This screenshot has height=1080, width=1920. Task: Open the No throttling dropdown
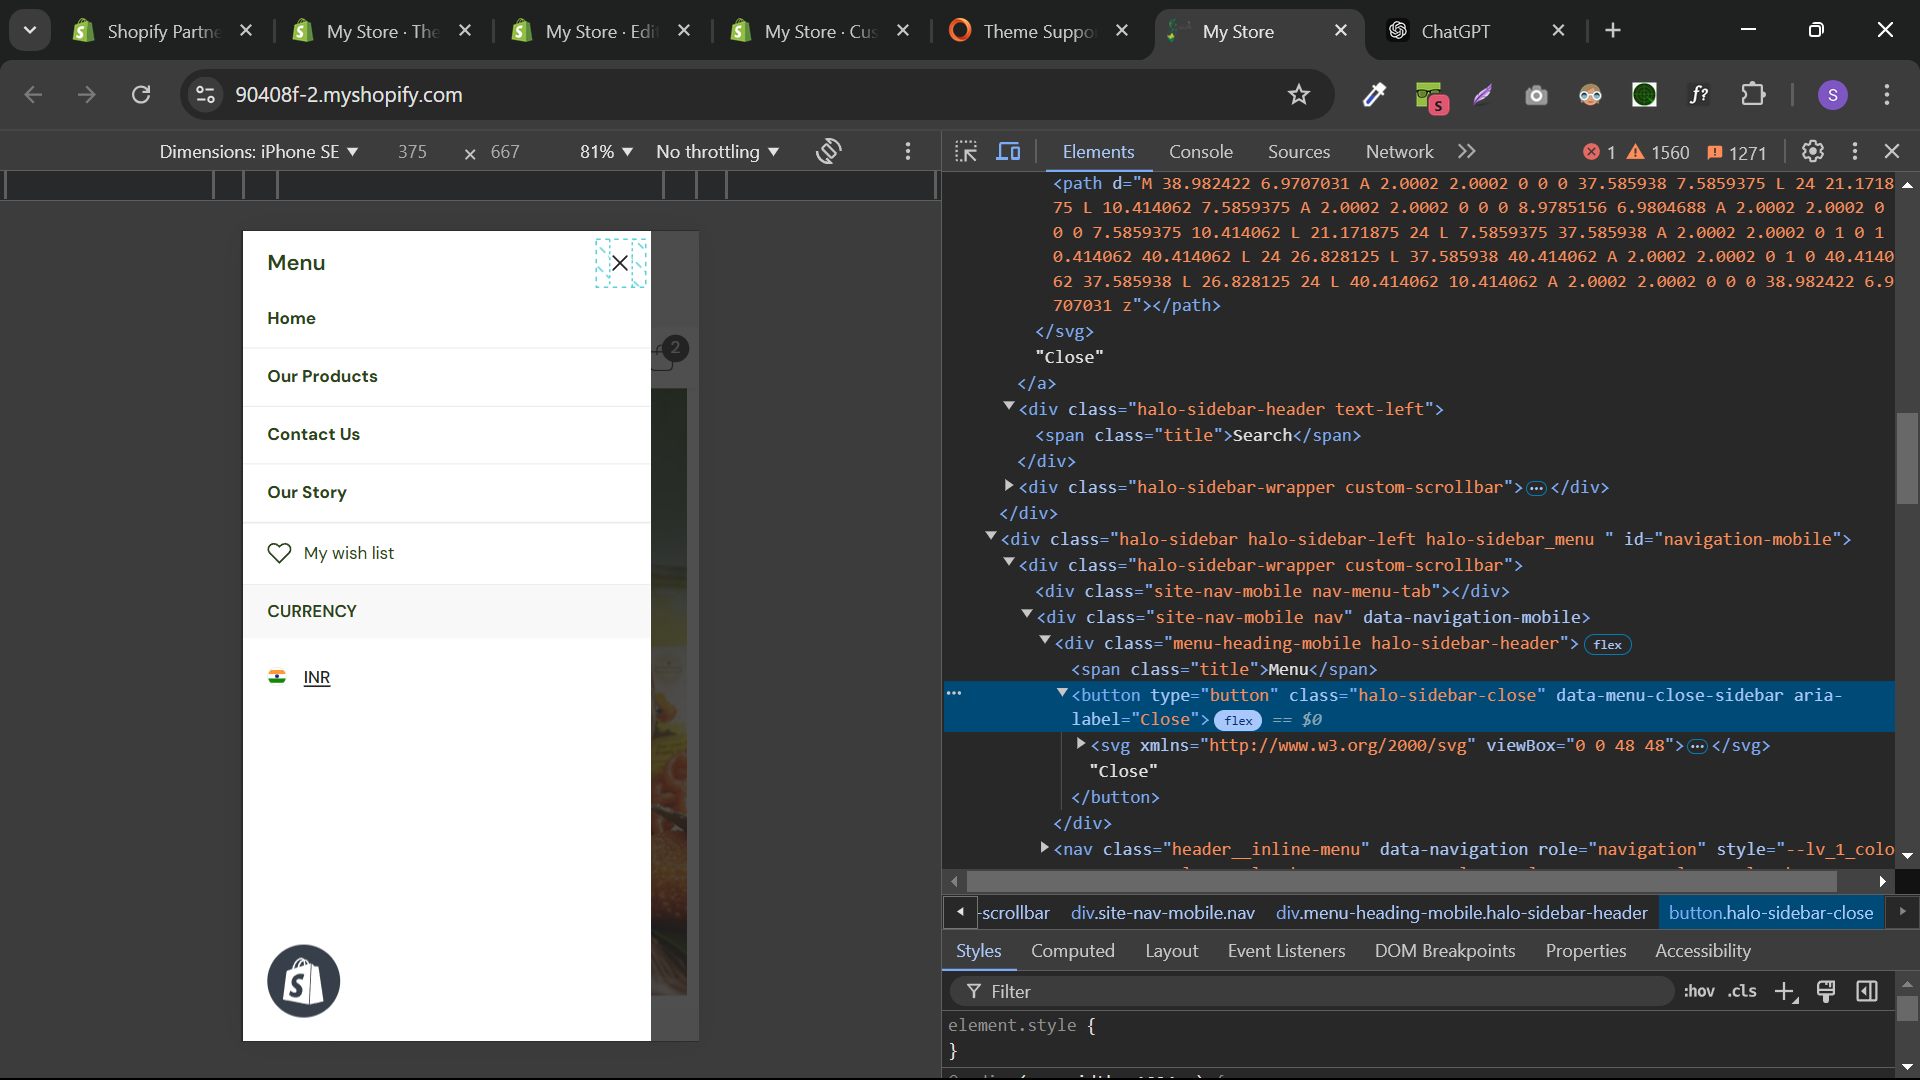pyautogui.click(x=717, y=152)
